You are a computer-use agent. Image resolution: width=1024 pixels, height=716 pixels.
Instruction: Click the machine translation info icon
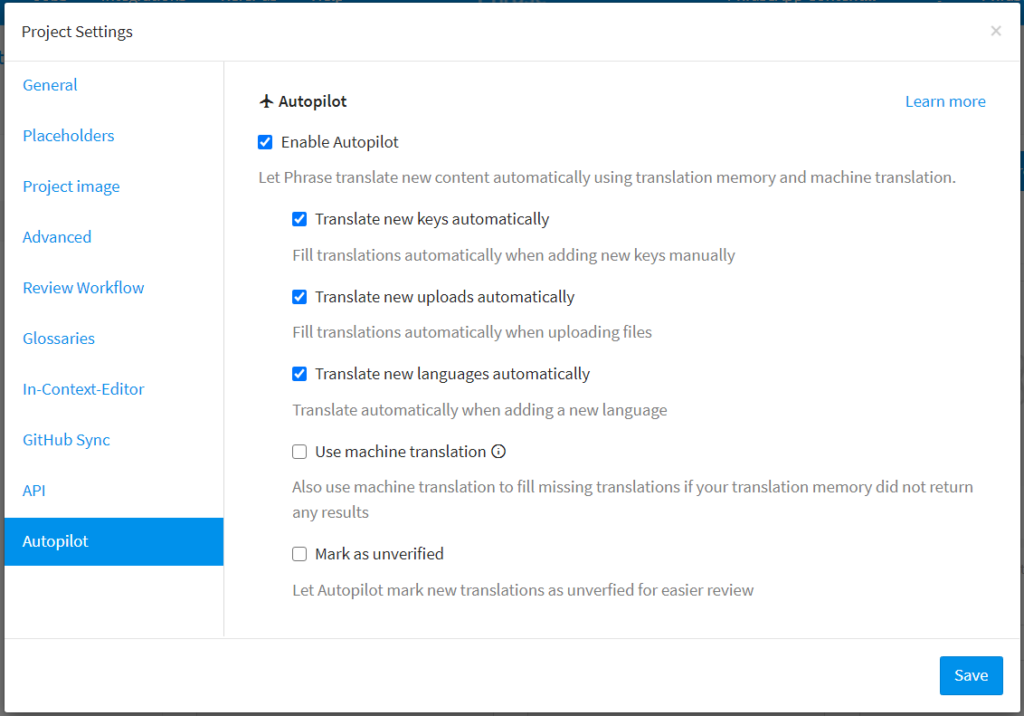498,451
